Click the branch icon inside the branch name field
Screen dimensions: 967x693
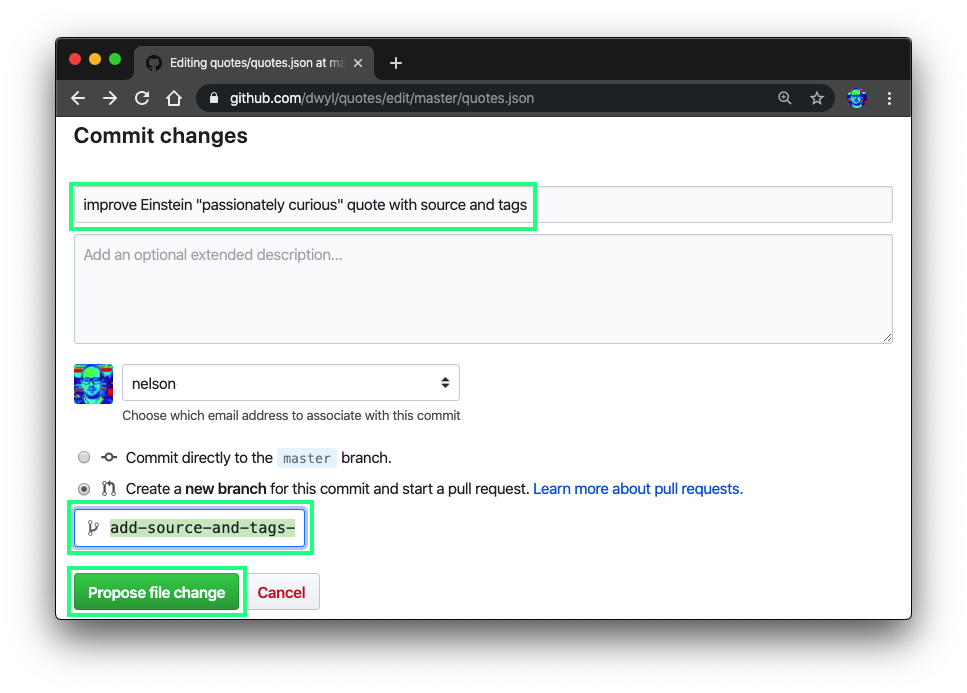pos(95,527)
